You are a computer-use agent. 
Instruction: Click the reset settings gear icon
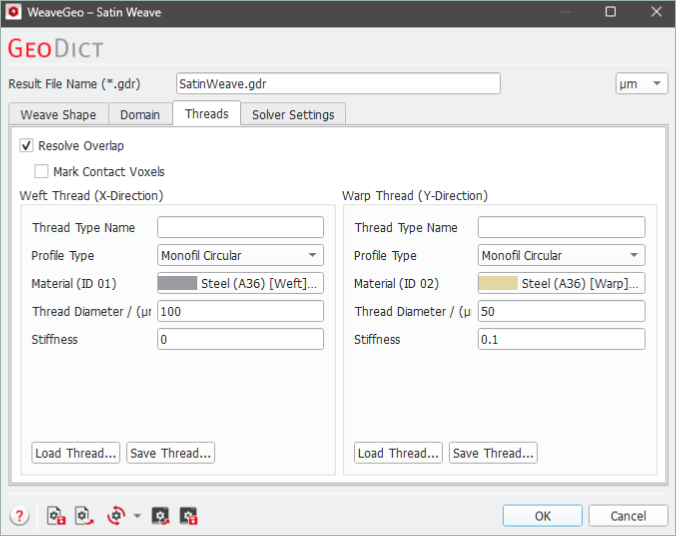click(x=116, y=516)
